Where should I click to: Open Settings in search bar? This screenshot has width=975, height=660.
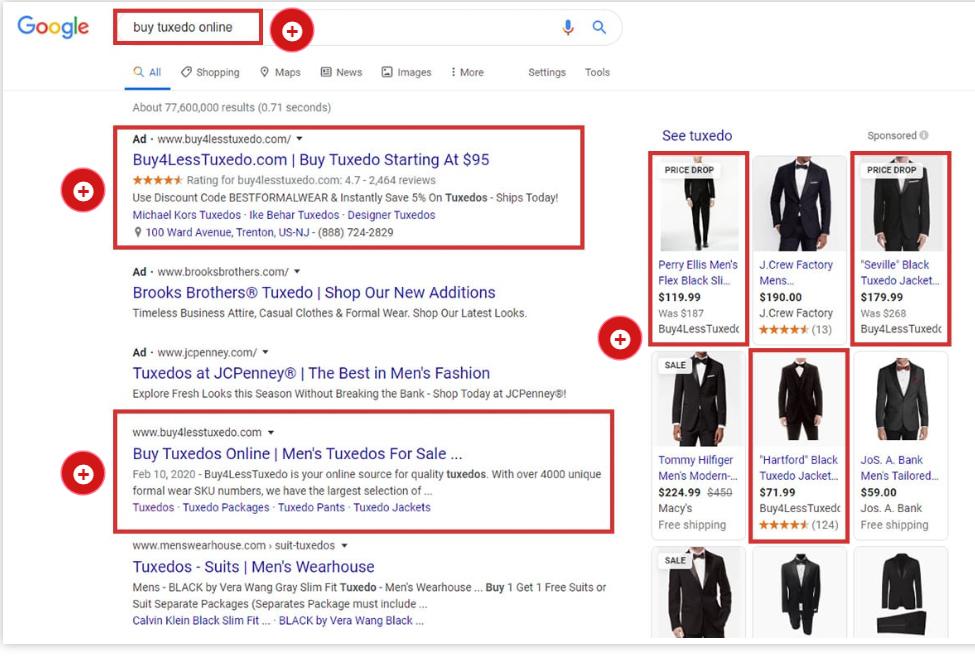[547, 72]
